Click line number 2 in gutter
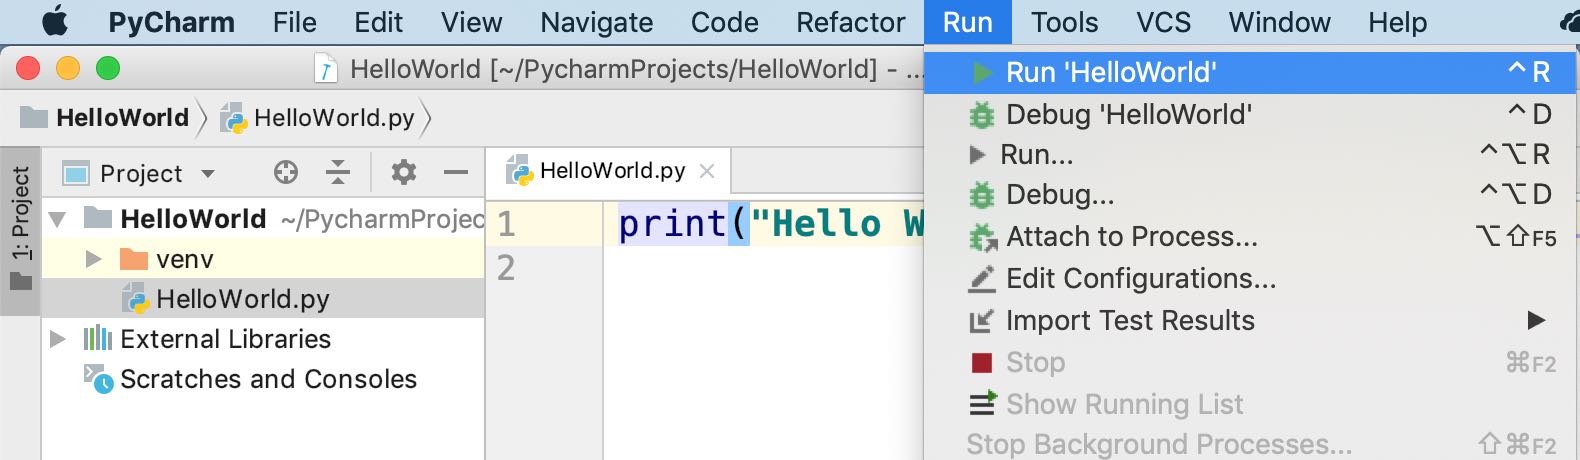1580x460 pixels. [506, 268]
